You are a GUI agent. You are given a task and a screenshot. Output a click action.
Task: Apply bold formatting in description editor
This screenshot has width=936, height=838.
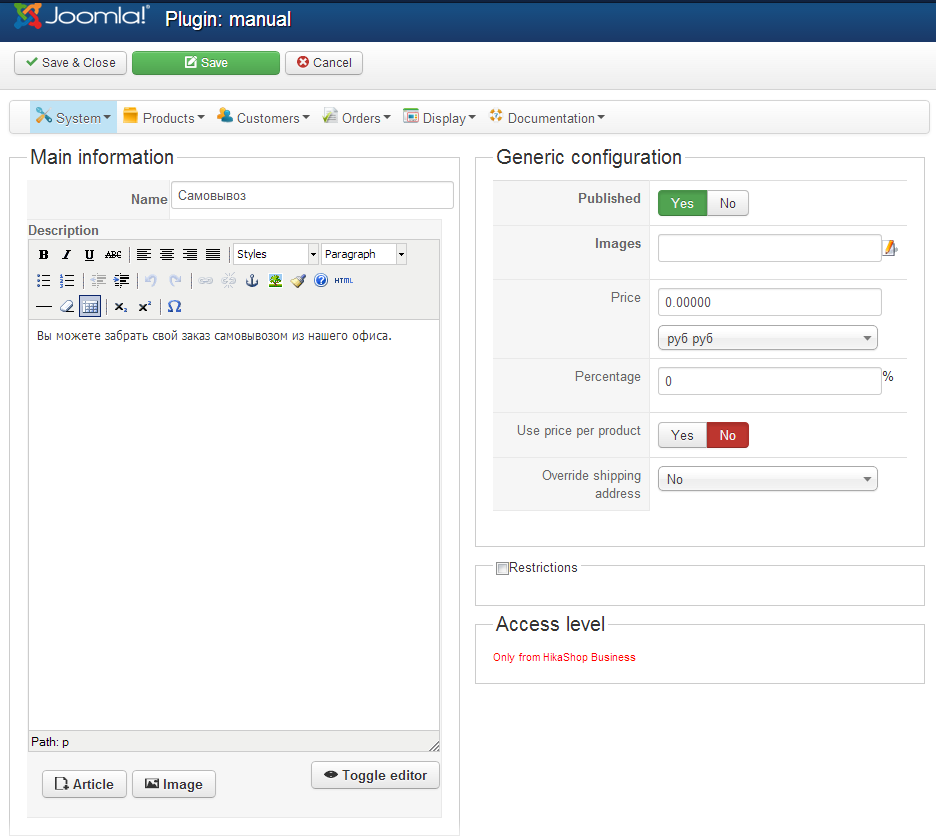point(44,255)
